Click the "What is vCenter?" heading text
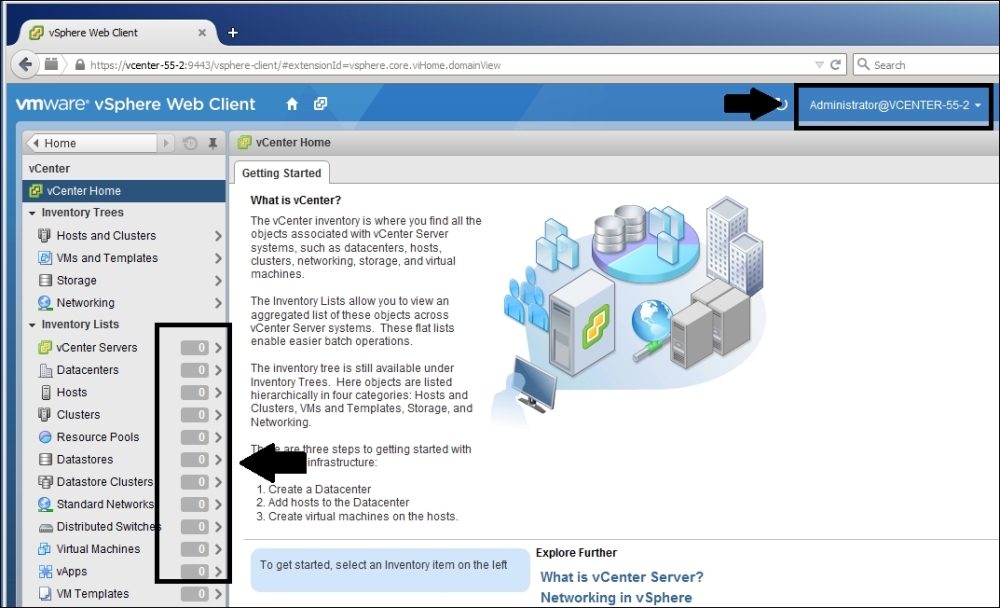The width and height of the screenshot is (1000, 608). coord(296,200)
